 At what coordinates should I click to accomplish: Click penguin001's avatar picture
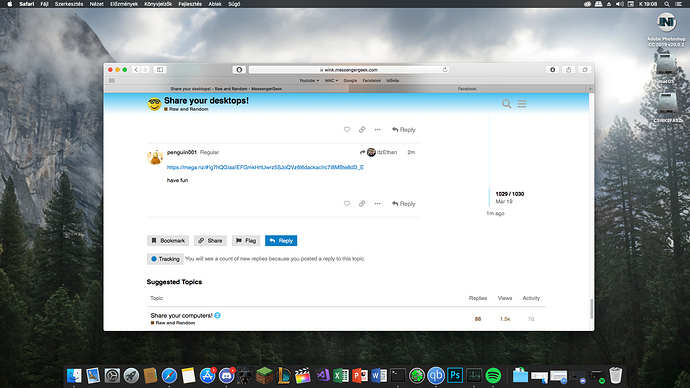(155, 157)
